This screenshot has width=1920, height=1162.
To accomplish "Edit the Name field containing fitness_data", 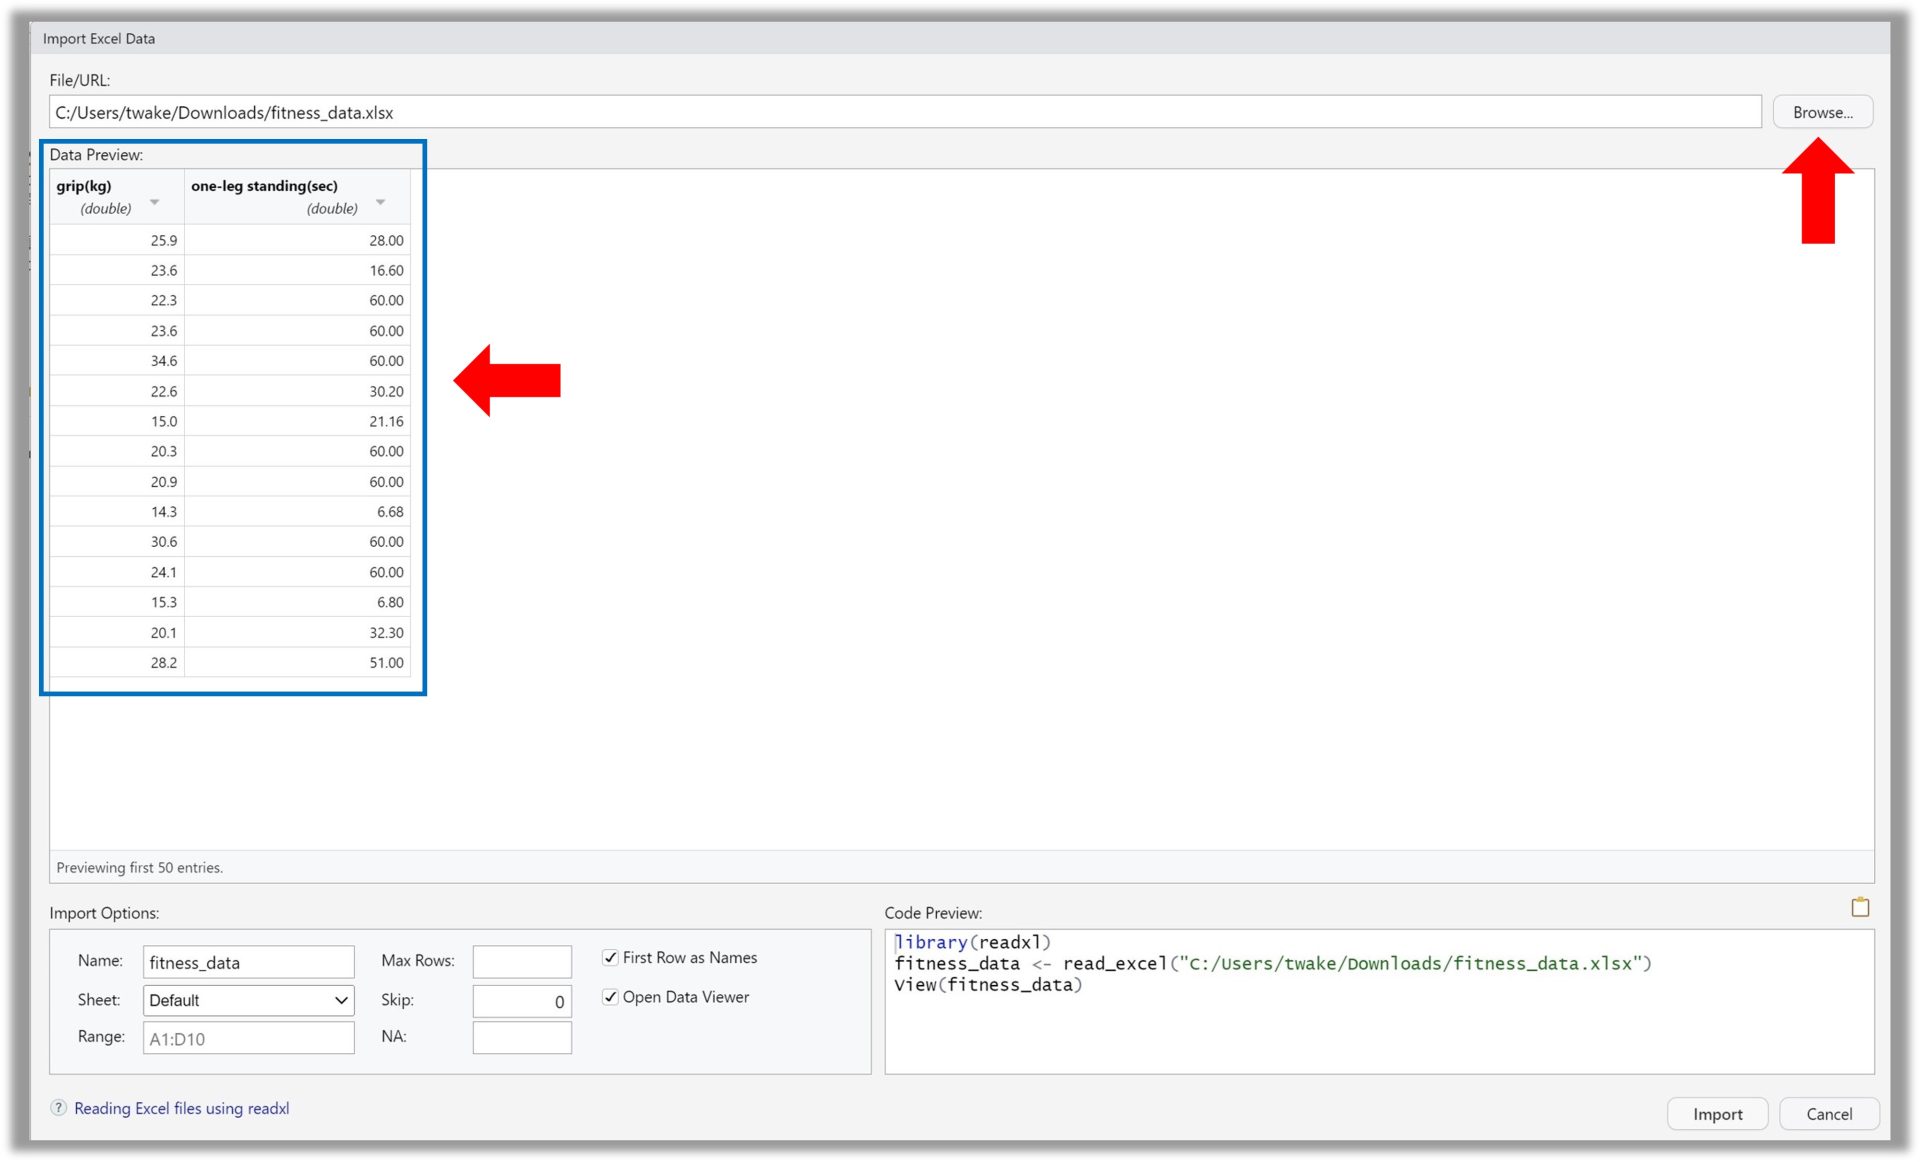I will coord(248,961).
